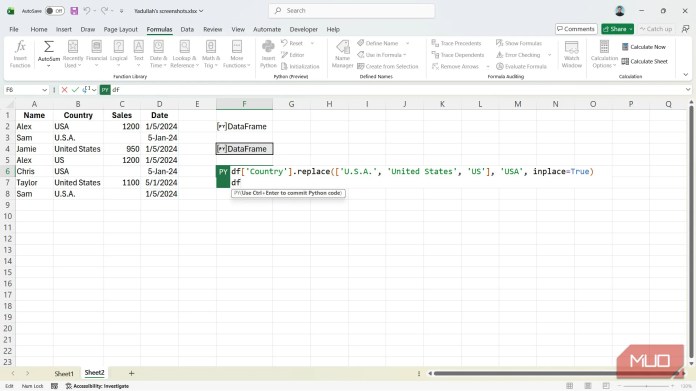This screenshot has height=391, width=696.
Task: Open Logical functions library
Action: [119, 54]
